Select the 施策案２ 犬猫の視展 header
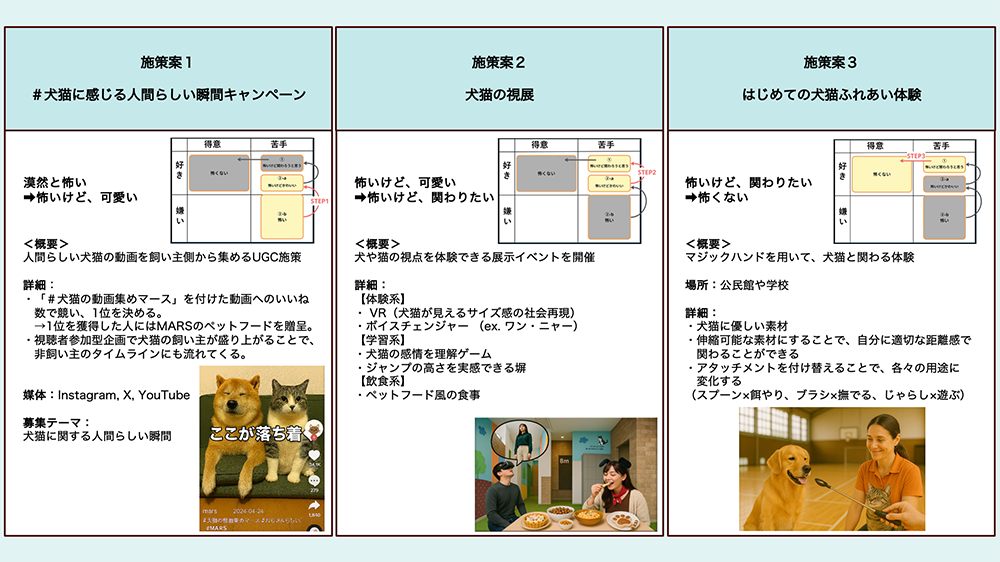Screen dimensions: 1000x562 [500, 78]
